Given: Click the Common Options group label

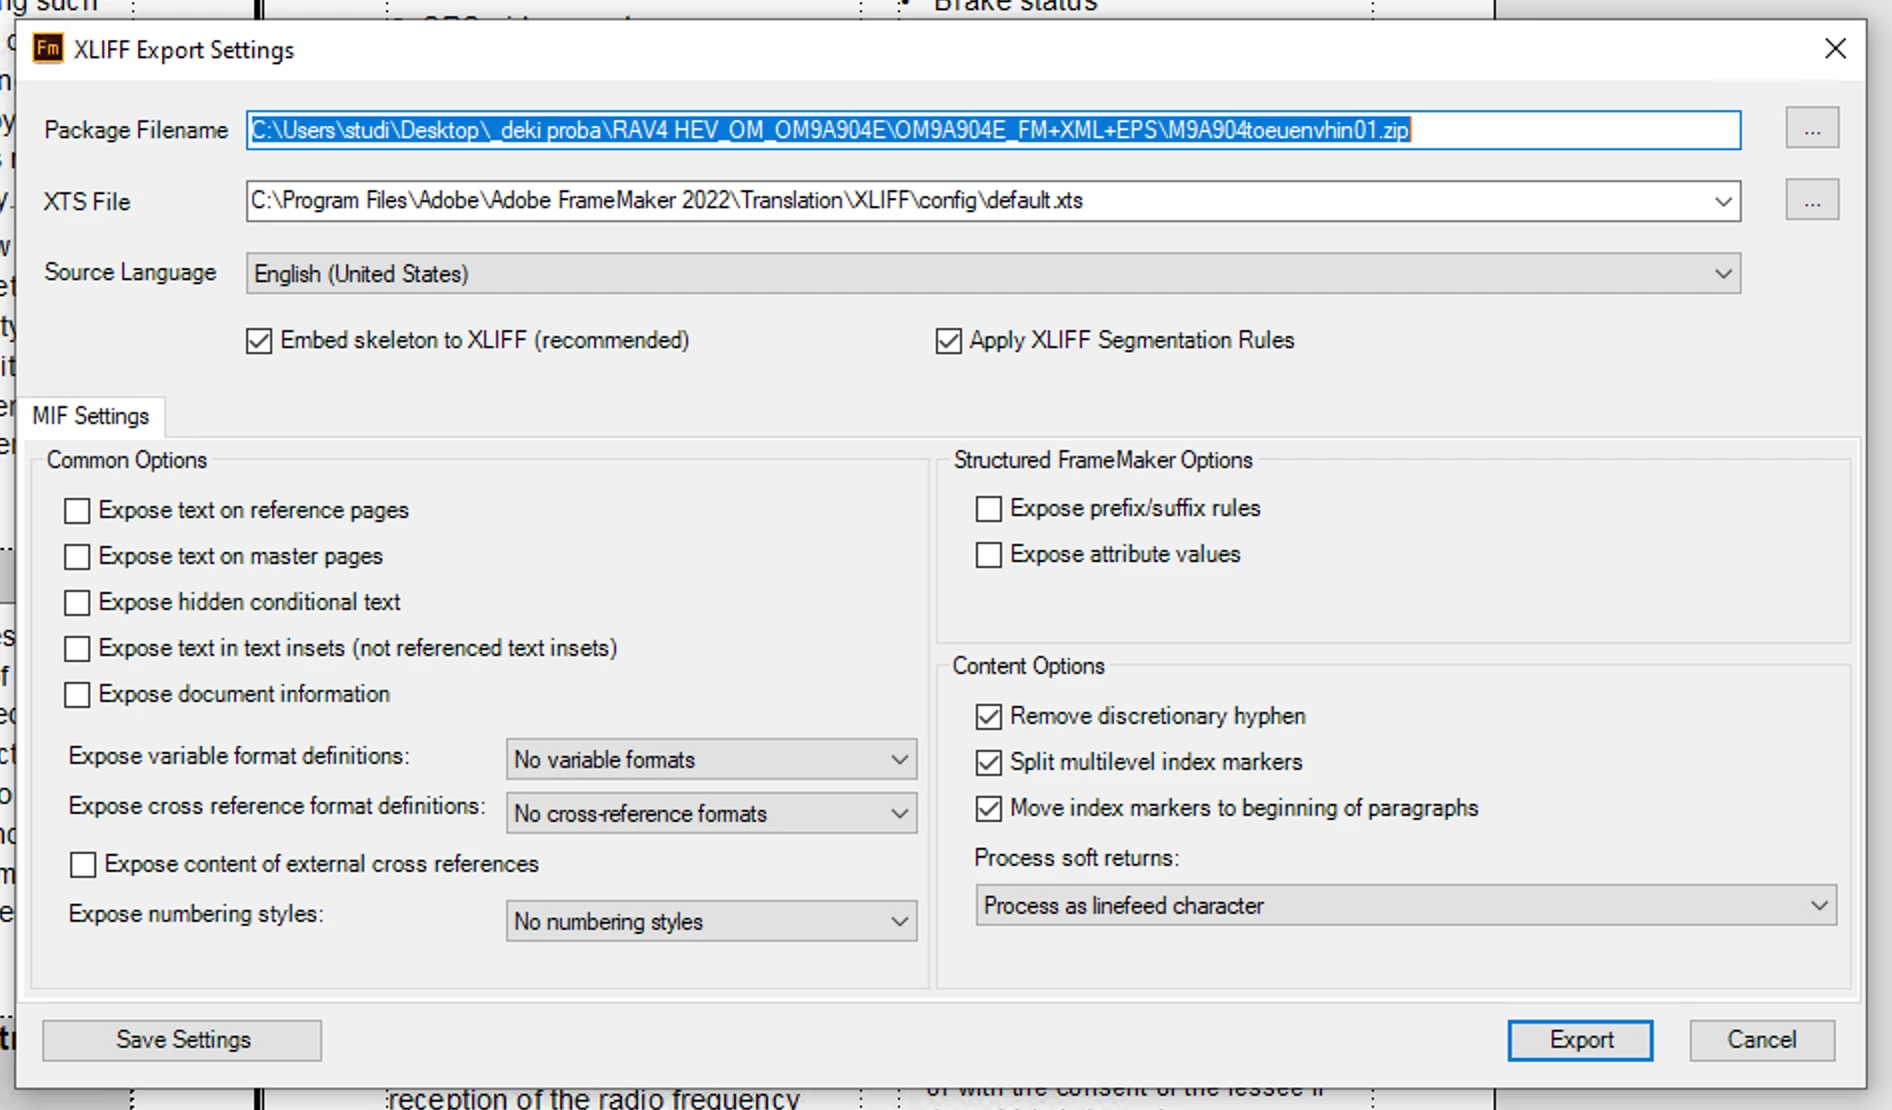Looking at the screenshot, I should click(127, 460).
